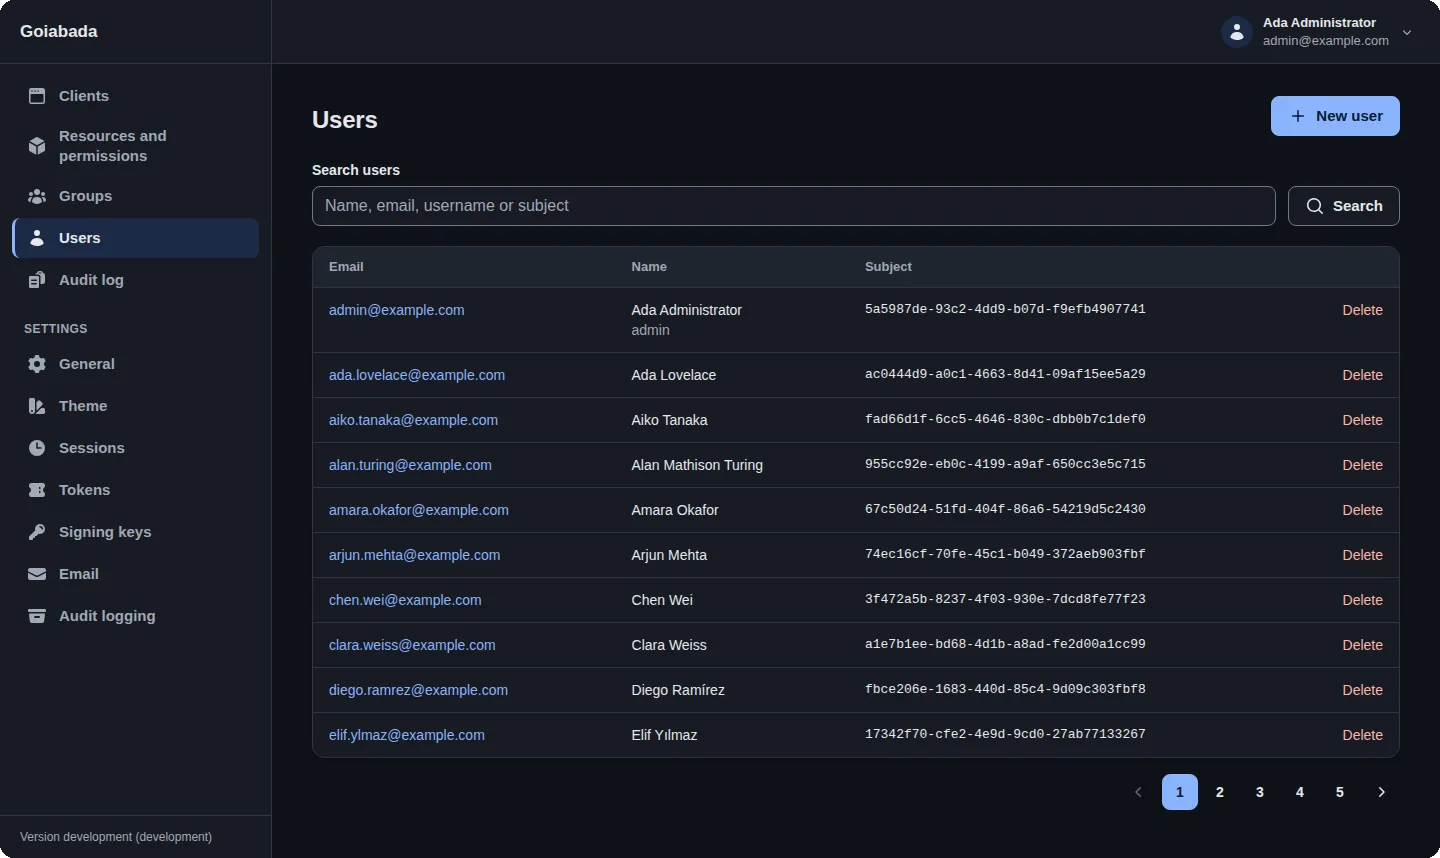Open General settings
Screen dimensions: 1440x858
tap(136, 364)
